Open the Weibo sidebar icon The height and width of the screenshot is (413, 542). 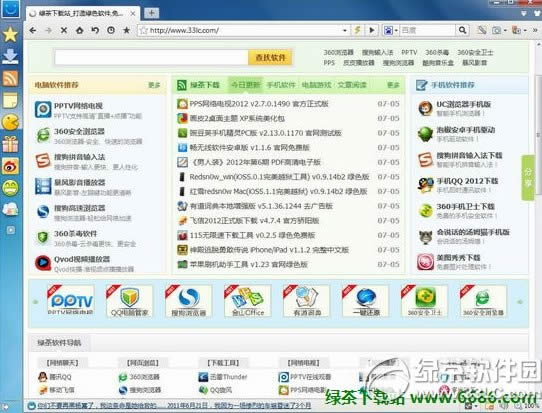[x=10, y=166]
